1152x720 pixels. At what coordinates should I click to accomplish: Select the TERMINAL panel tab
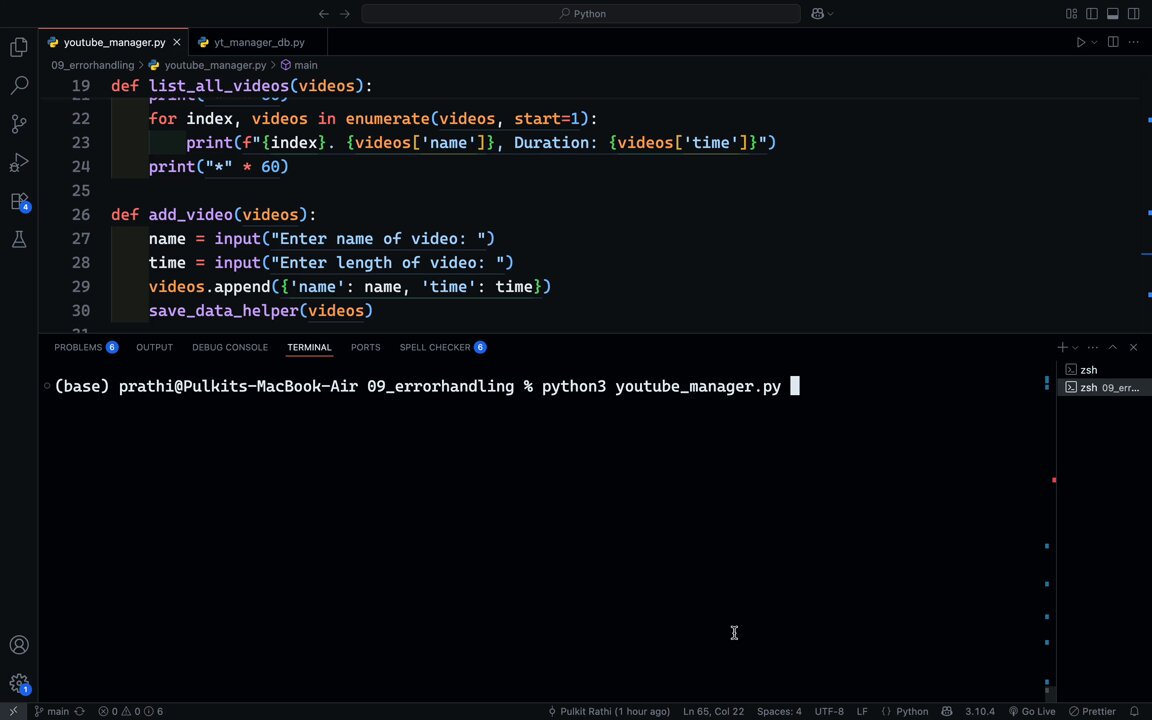(309, 348)
